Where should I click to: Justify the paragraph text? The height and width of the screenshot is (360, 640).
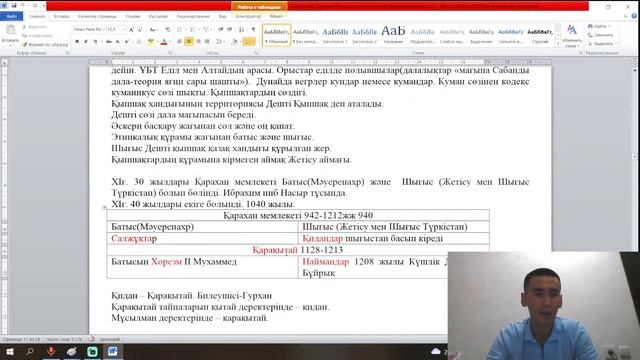click(207, 42)
